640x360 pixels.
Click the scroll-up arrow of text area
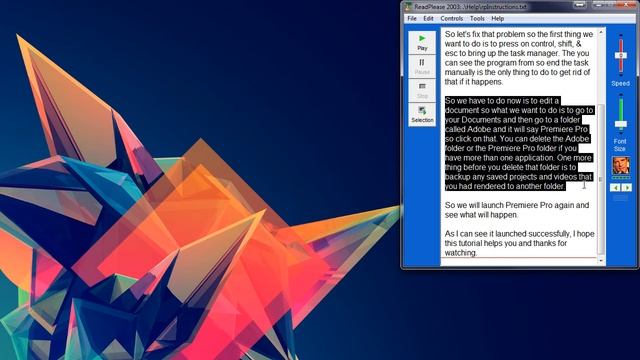tap(601, 32)
